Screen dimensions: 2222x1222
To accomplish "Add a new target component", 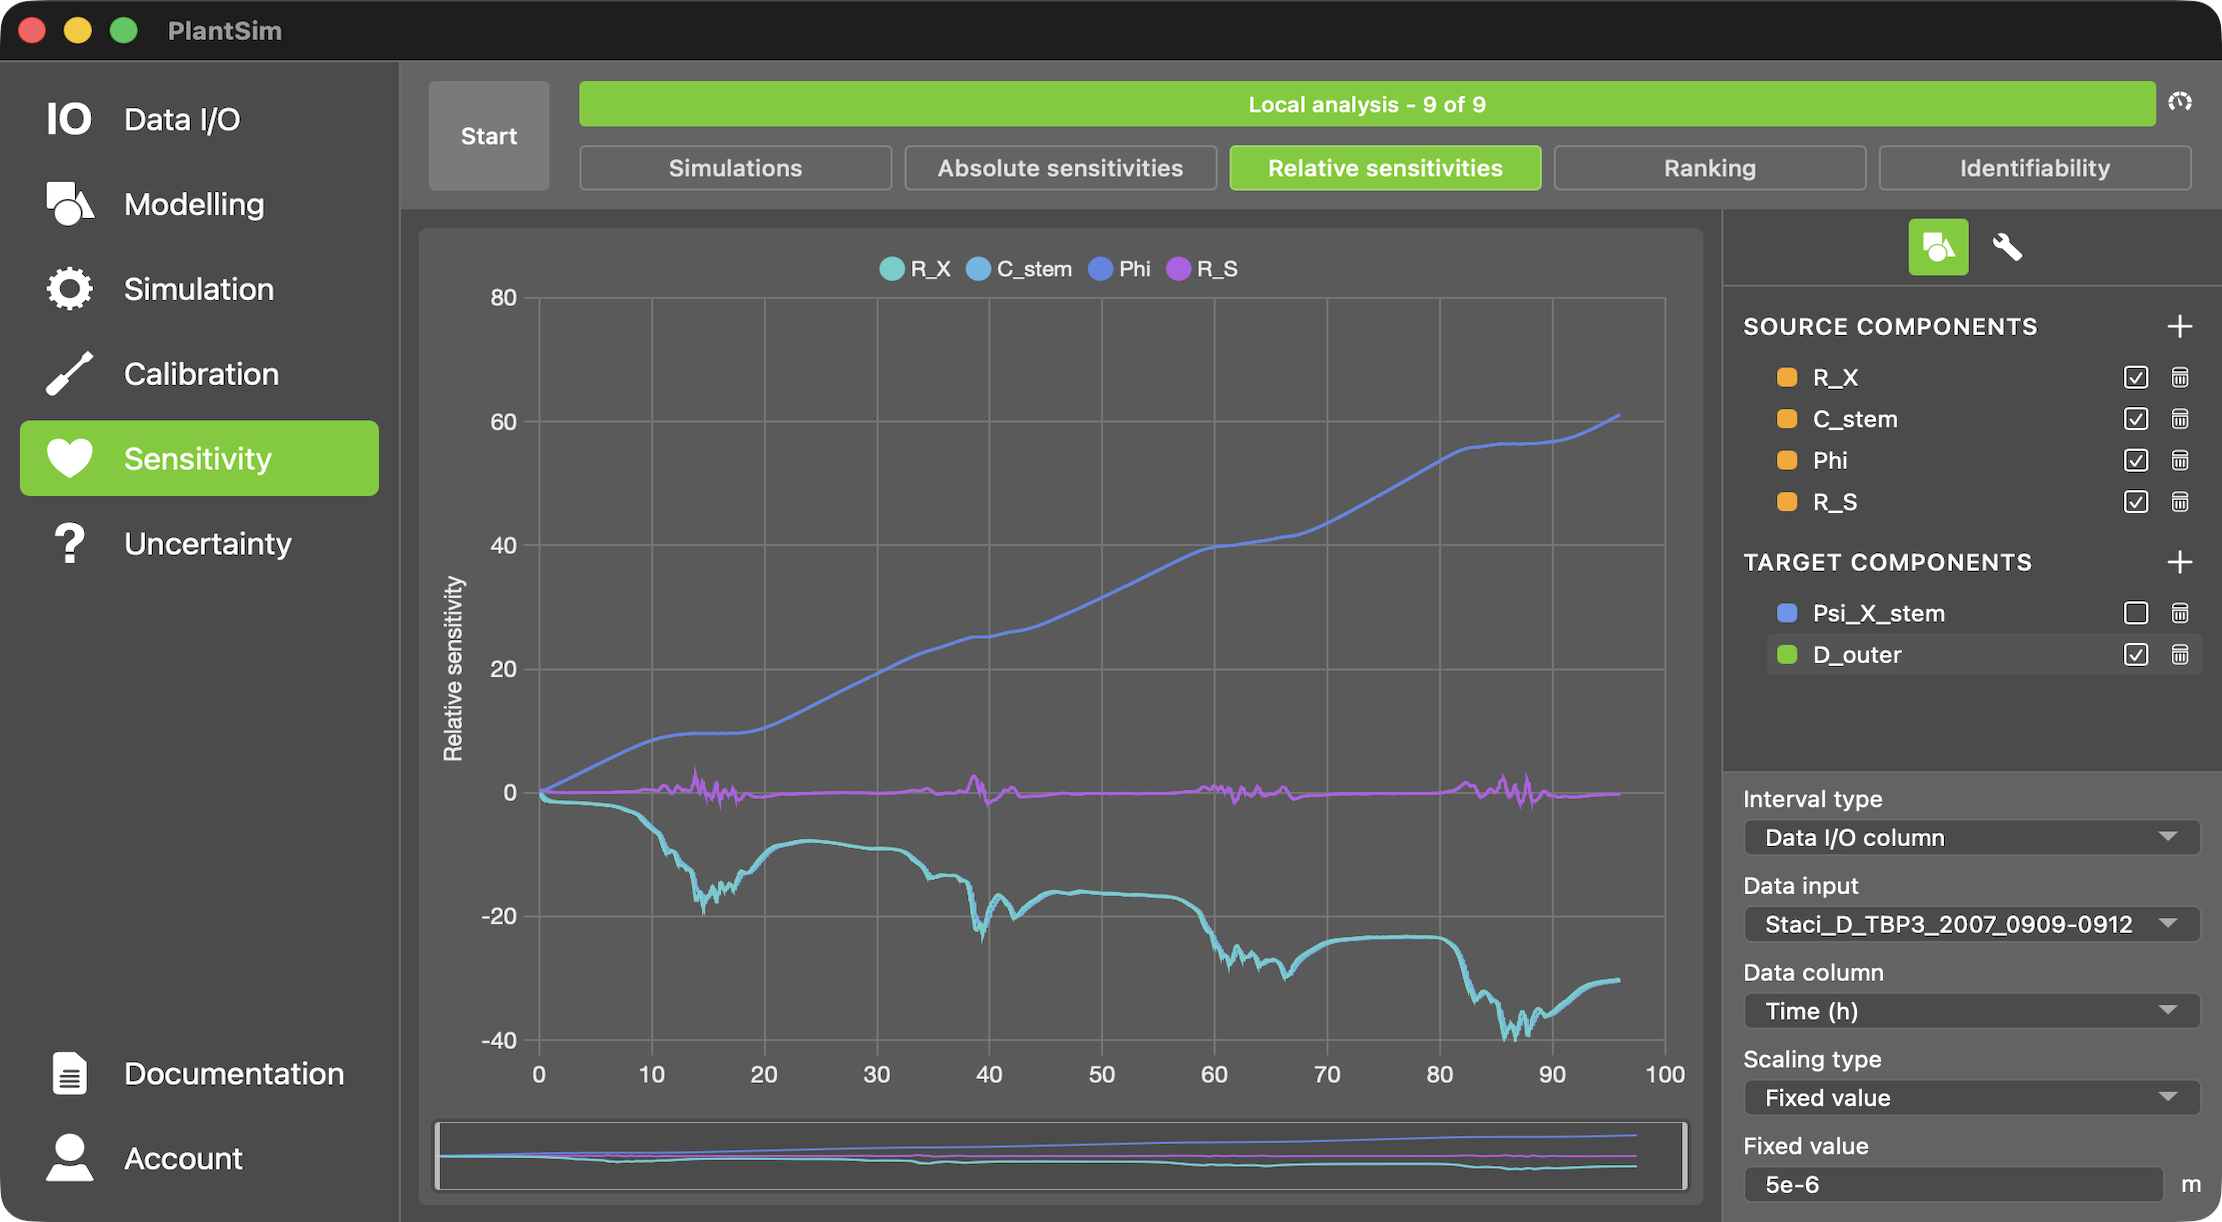I will [2180, 562].
